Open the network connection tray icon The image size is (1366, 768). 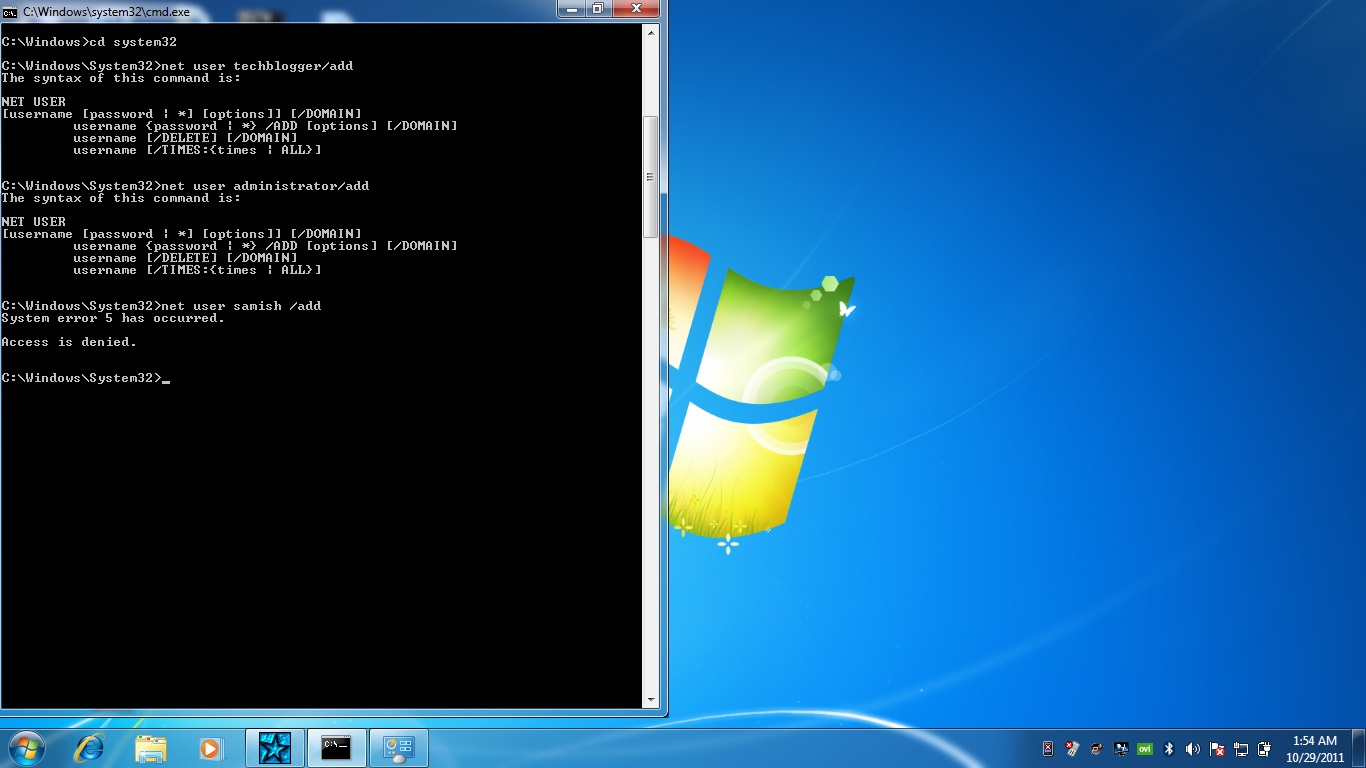coord(1241,748)
